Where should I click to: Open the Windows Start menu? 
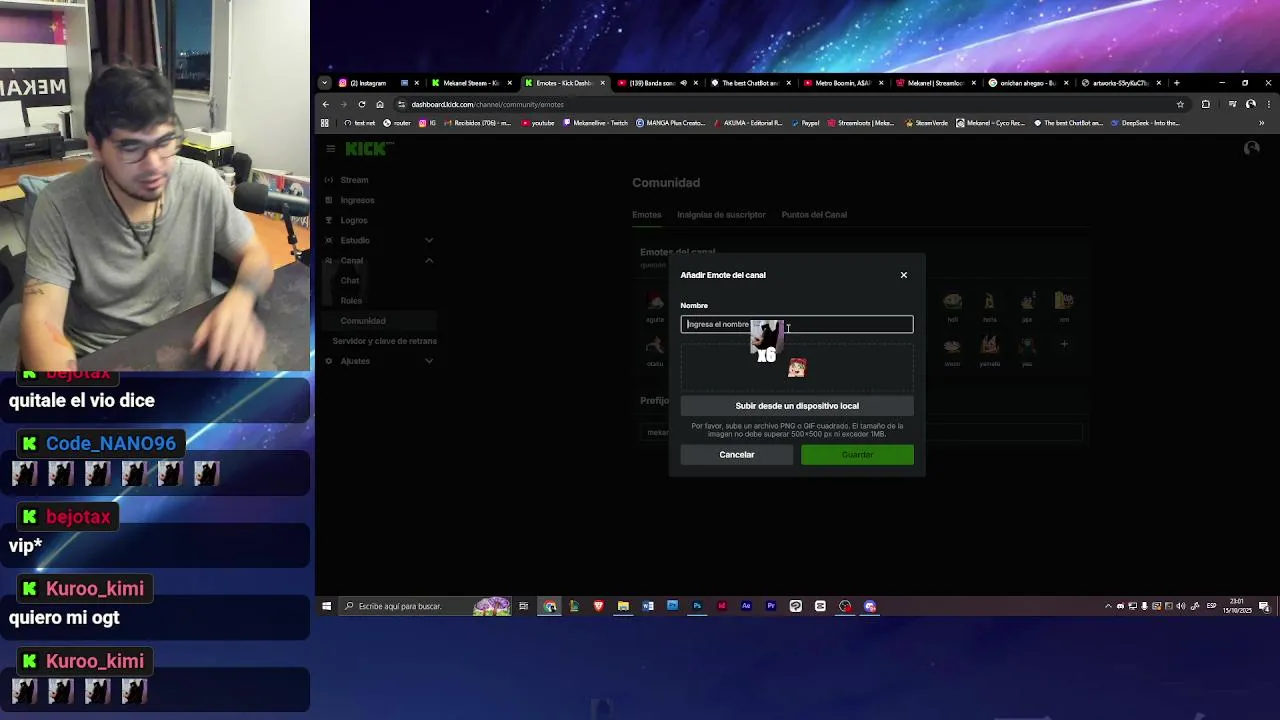[x=326, y=606]
